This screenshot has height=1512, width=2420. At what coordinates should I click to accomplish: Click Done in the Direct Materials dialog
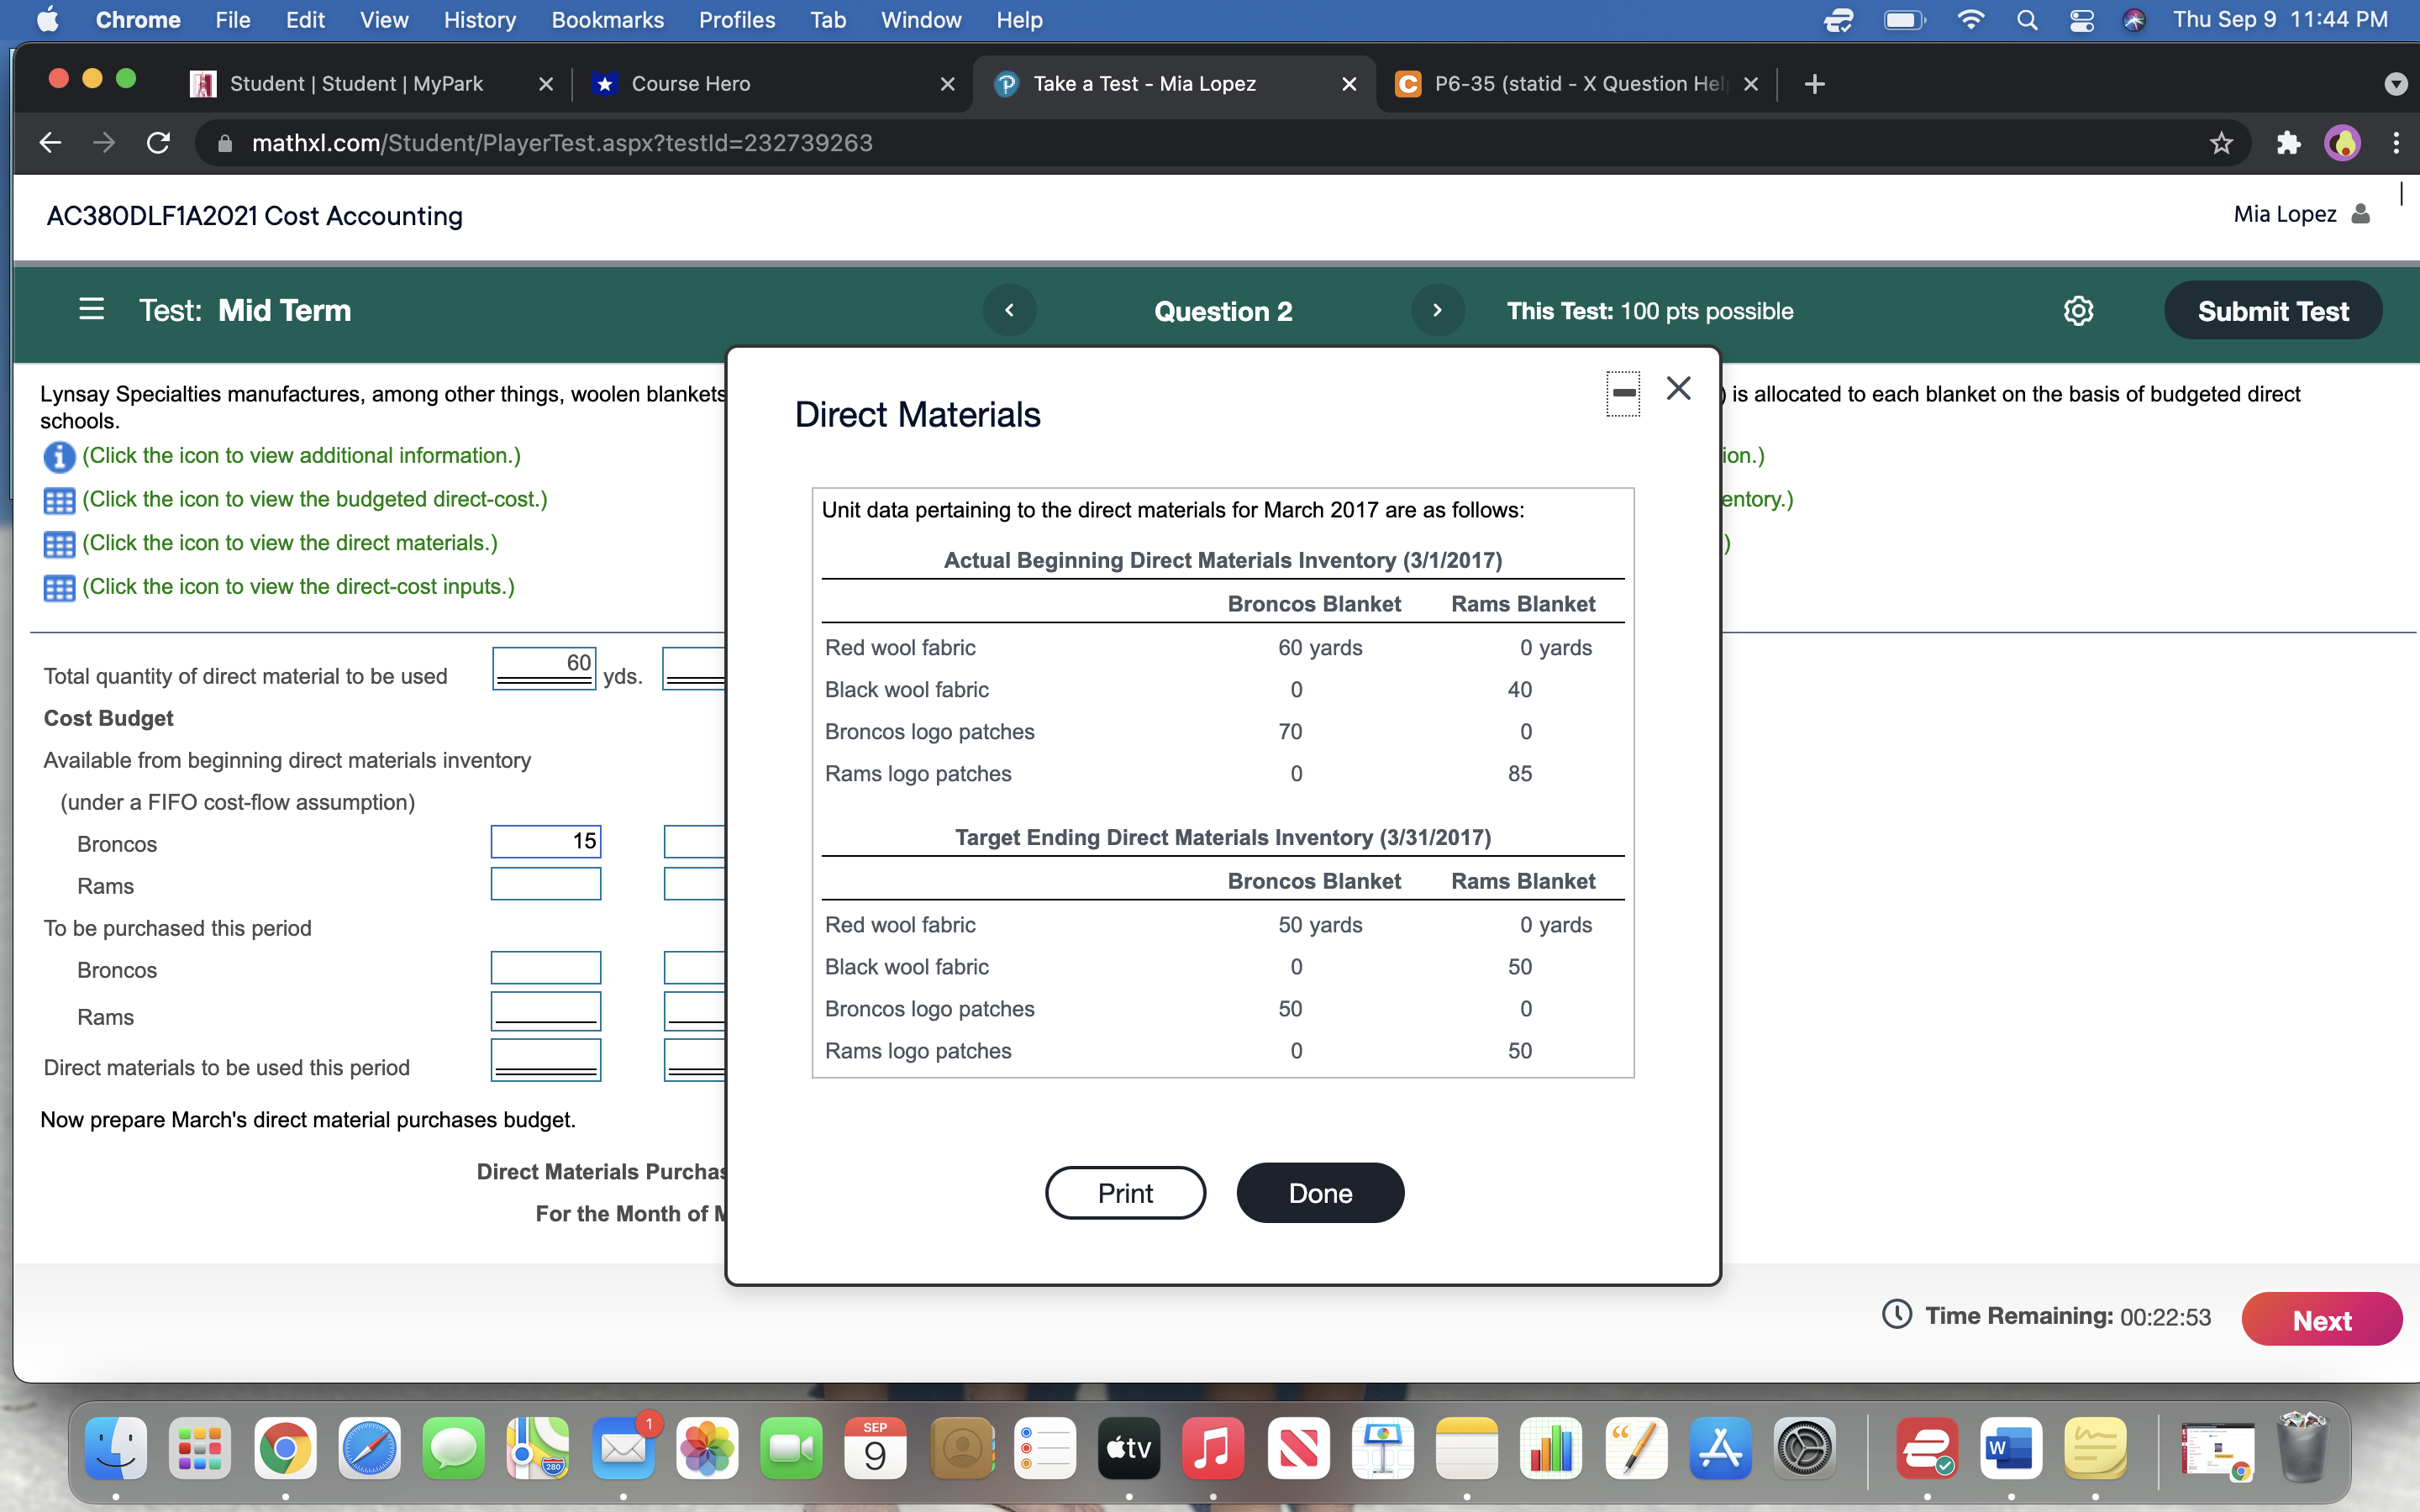[x=1319, y=1192]
